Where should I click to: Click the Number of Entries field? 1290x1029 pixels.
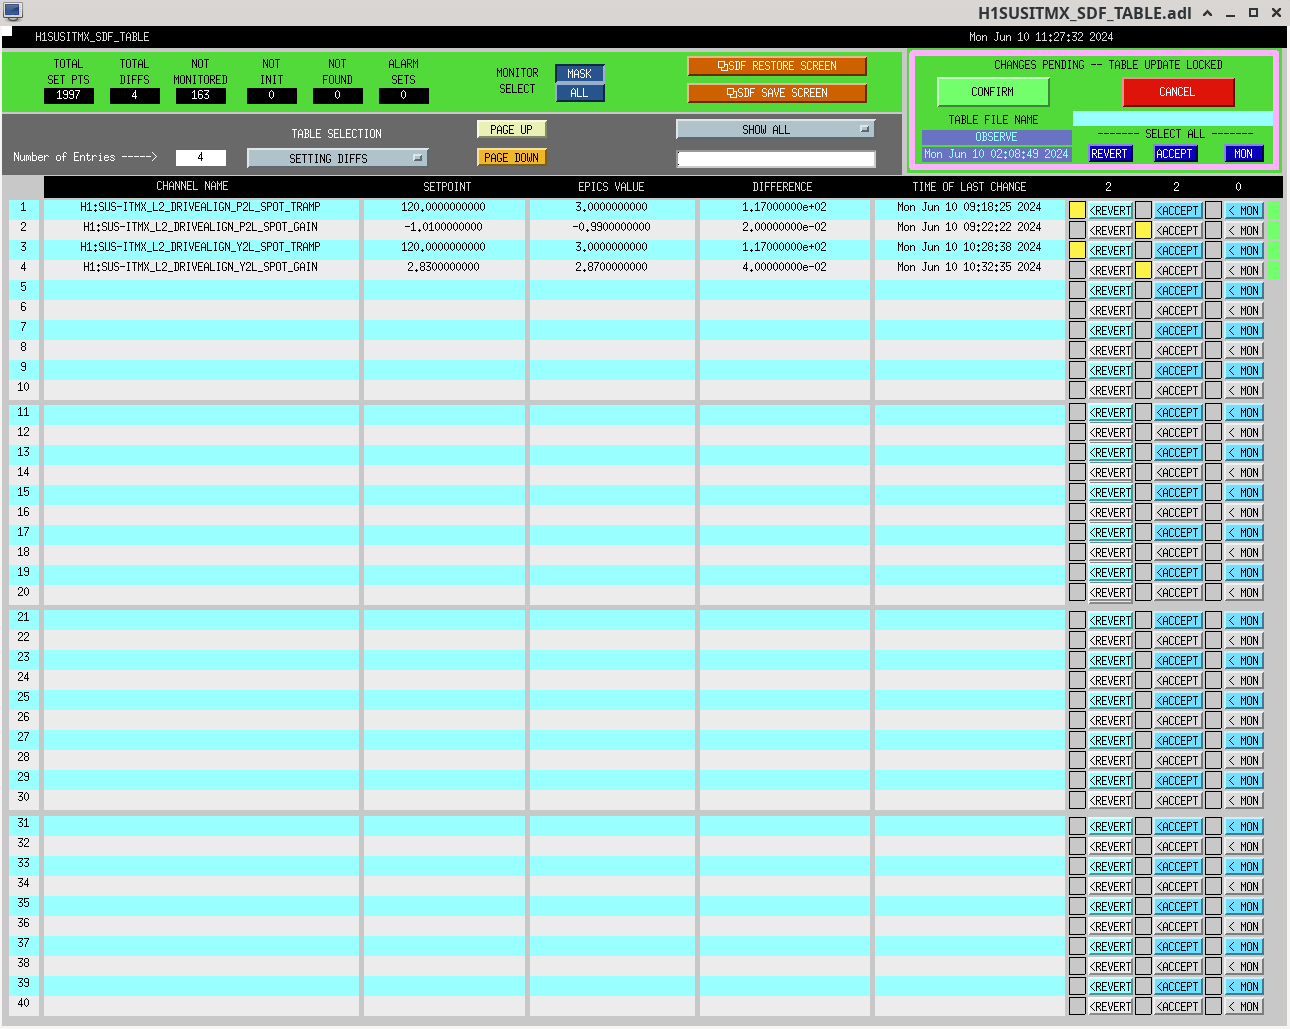pyautogui.click(x=200, y=157)
